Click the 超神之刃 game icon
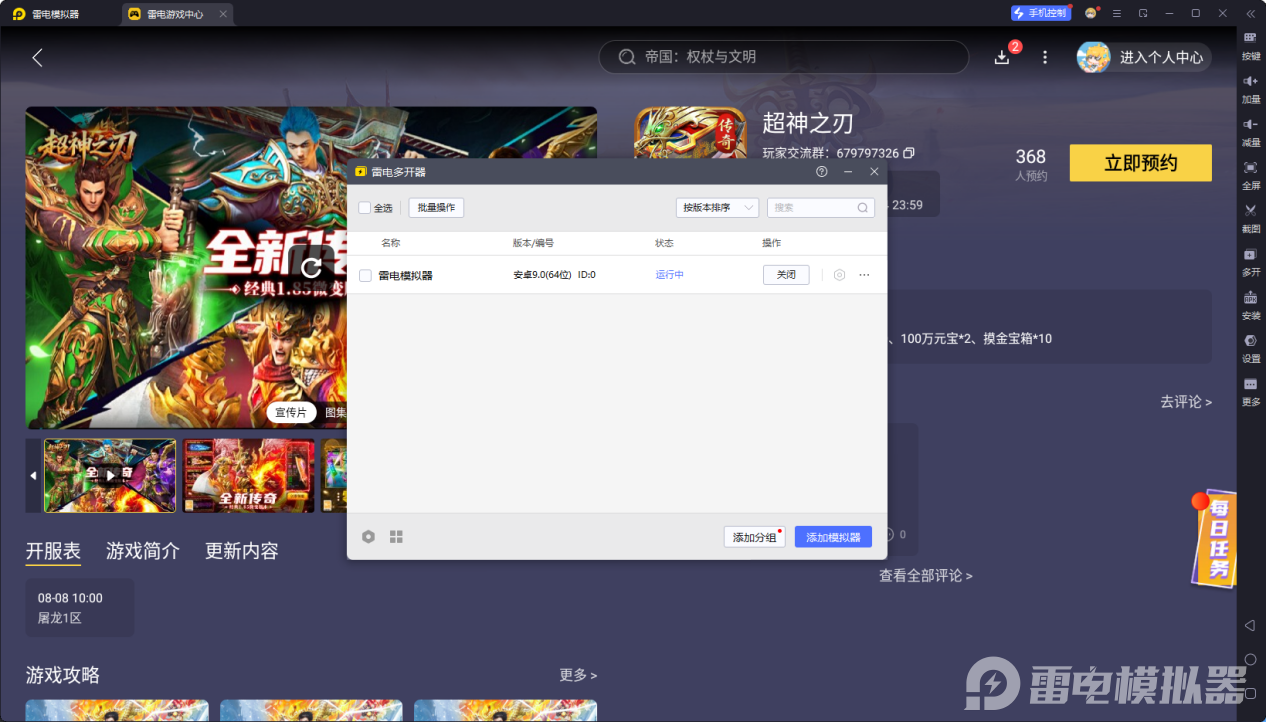Screen dimensions: 1266x722 [x=690, y=132]
